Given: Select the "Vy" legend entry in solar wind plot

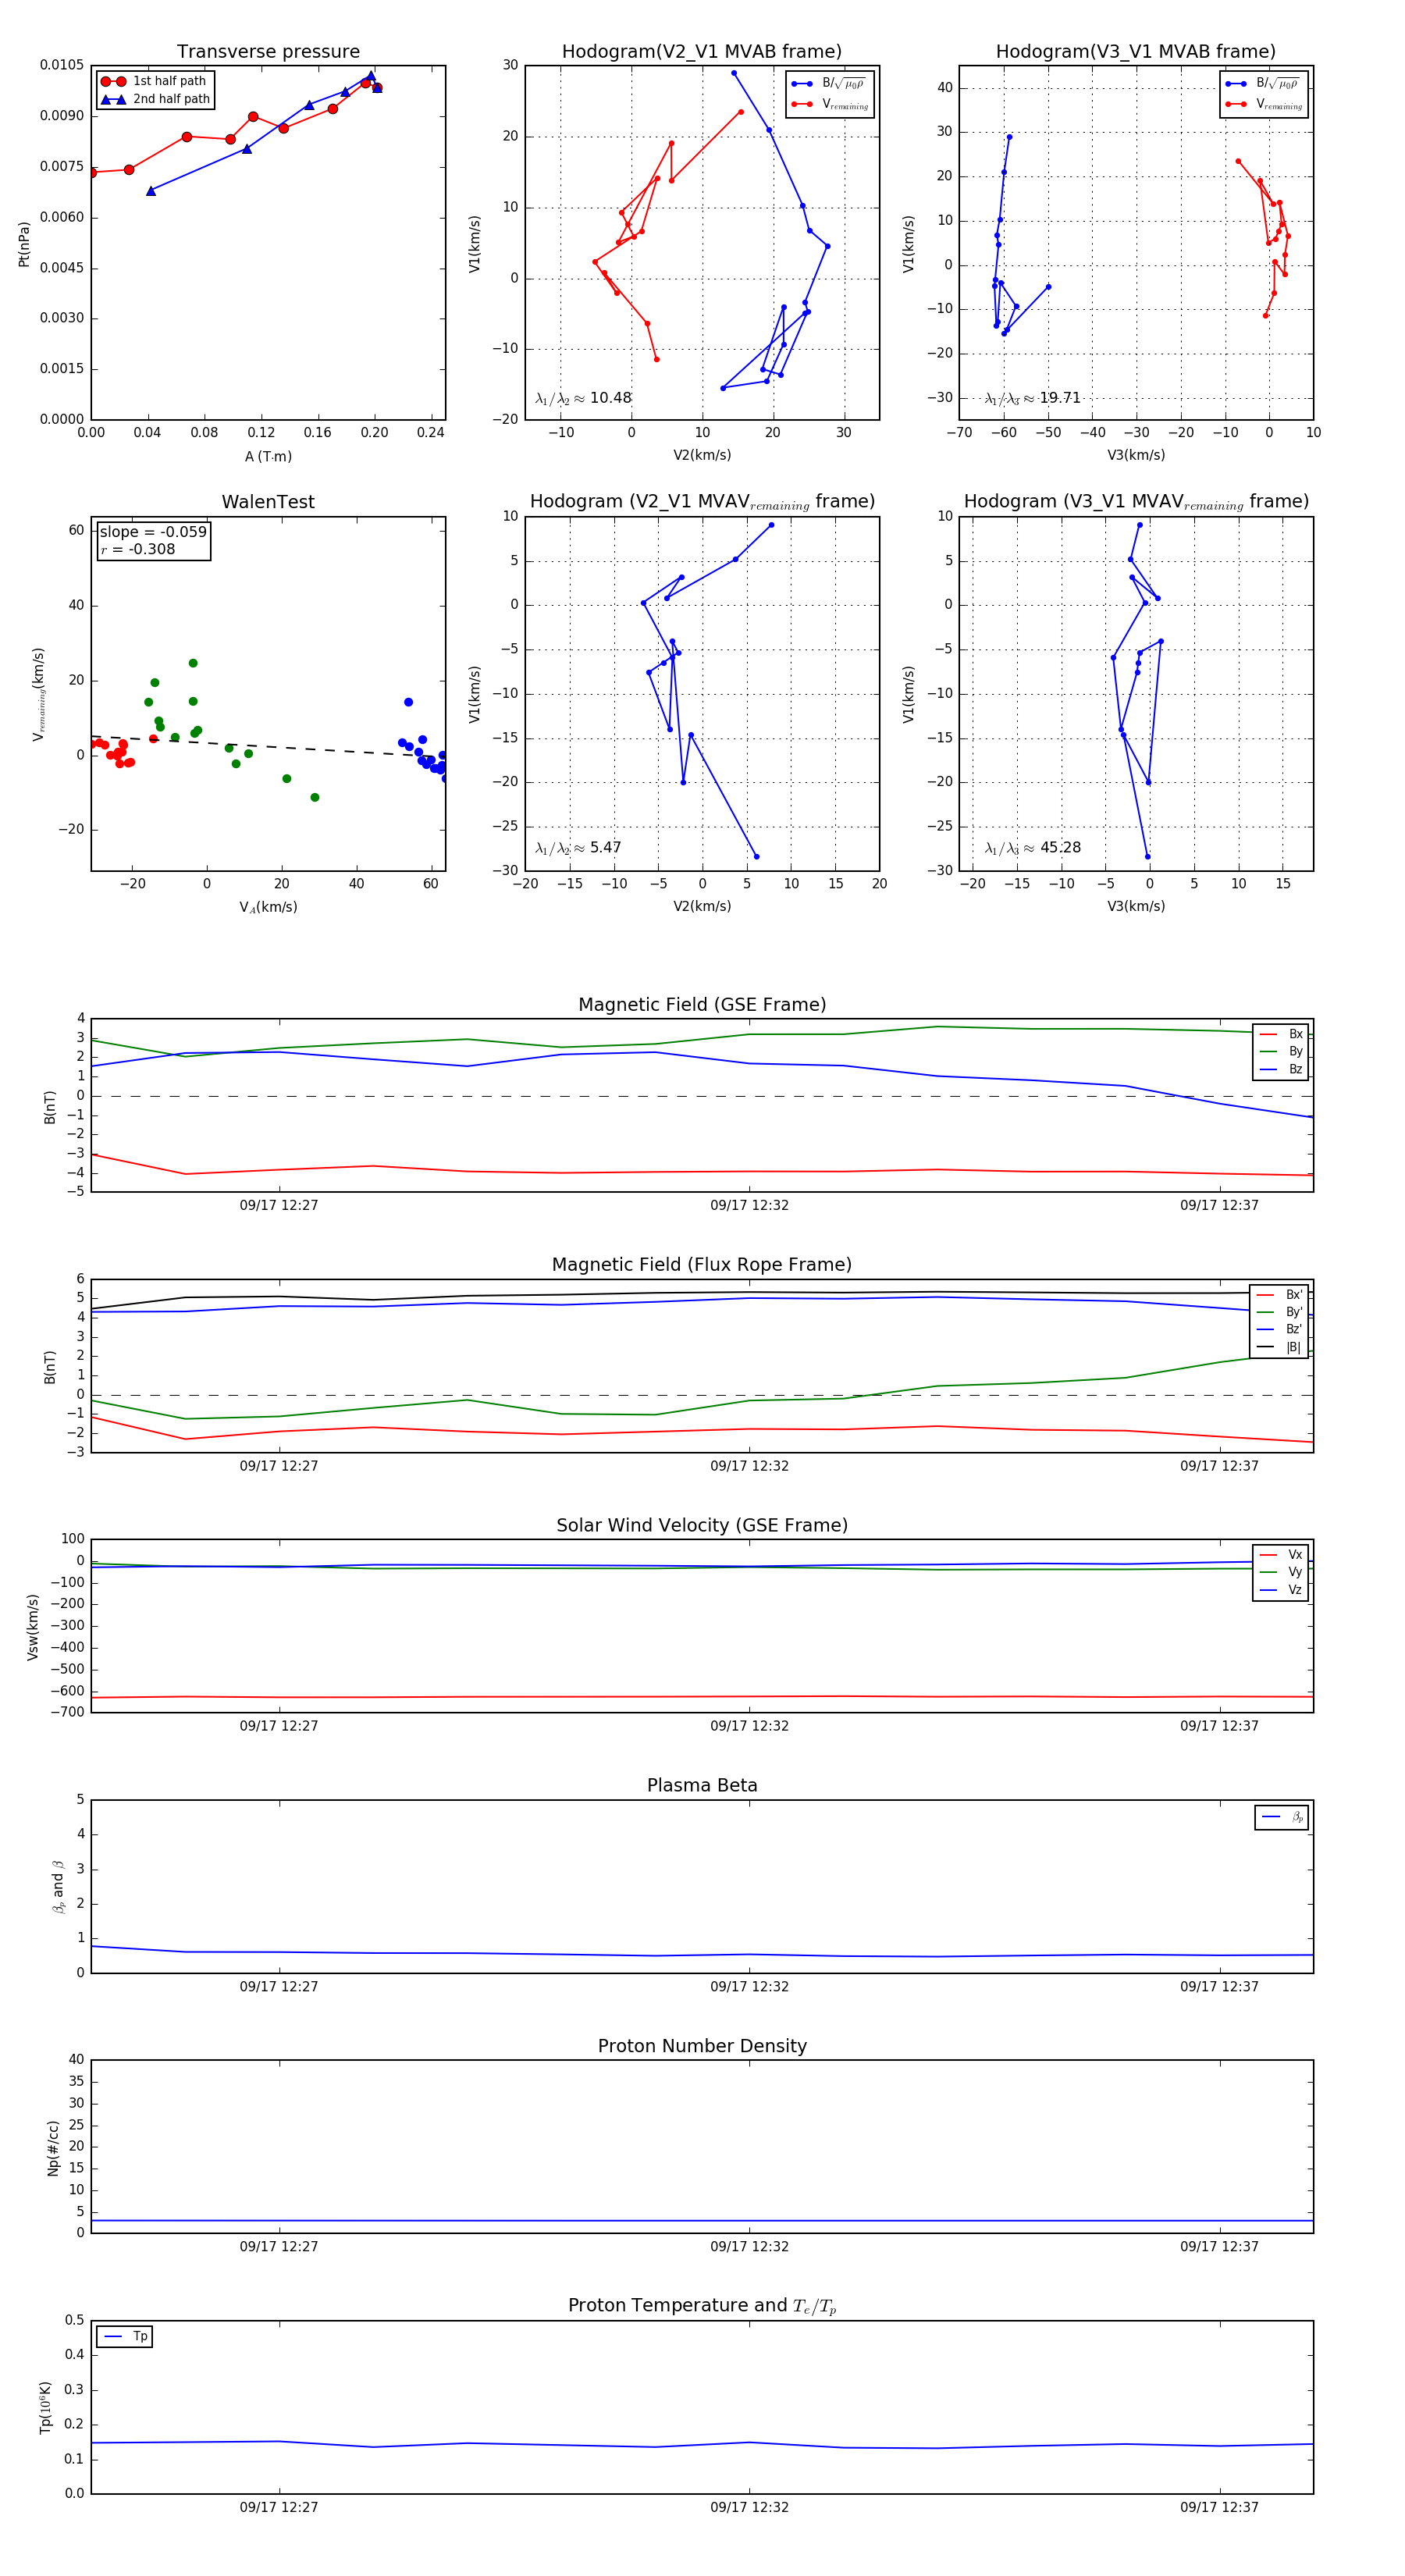Looking at the screenshot, I should (x=1281, y=1573).
